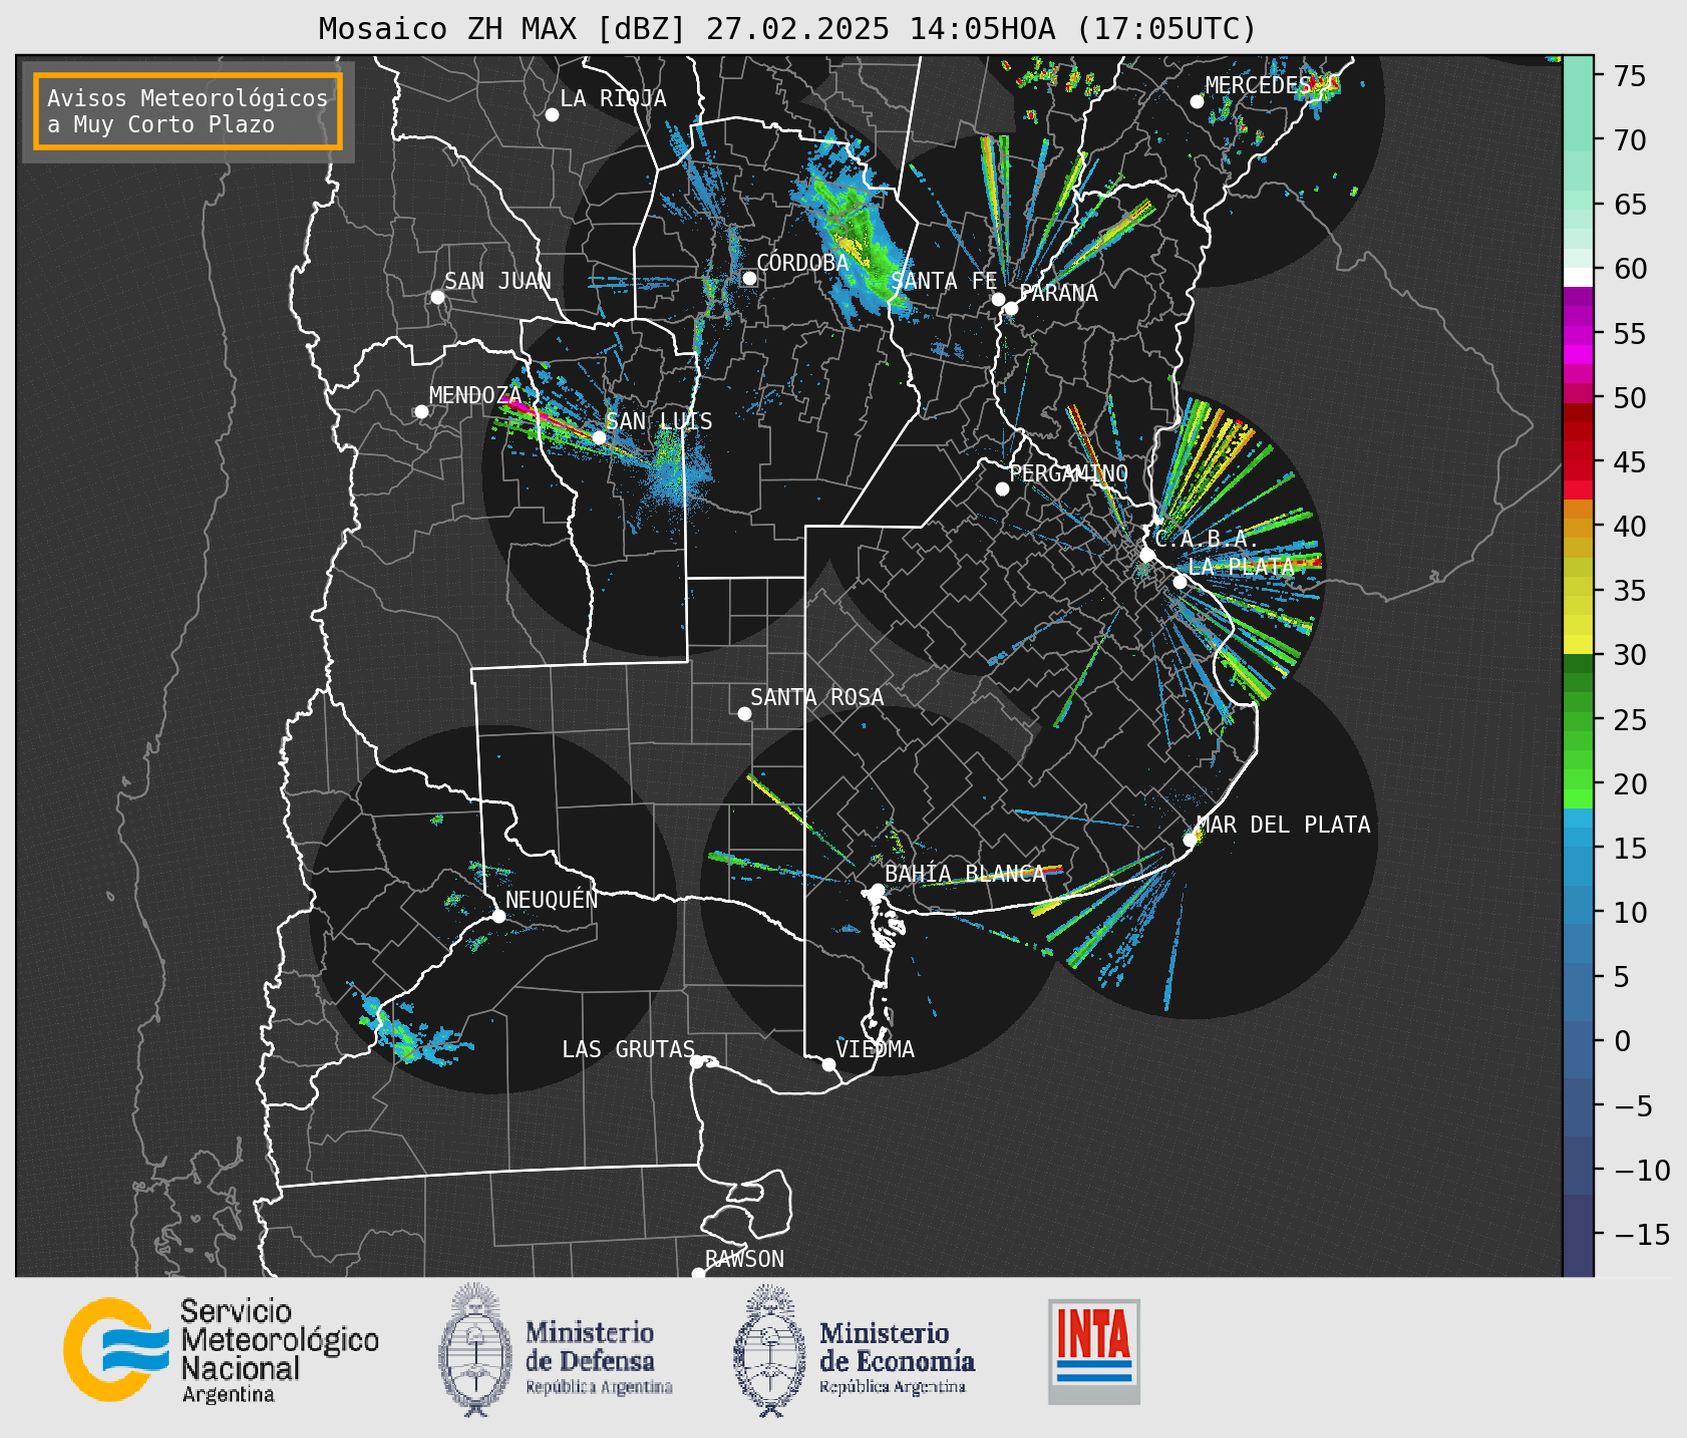Select the SAN JUAN city dot
1687x1438 pixels.
click(437, 297)
